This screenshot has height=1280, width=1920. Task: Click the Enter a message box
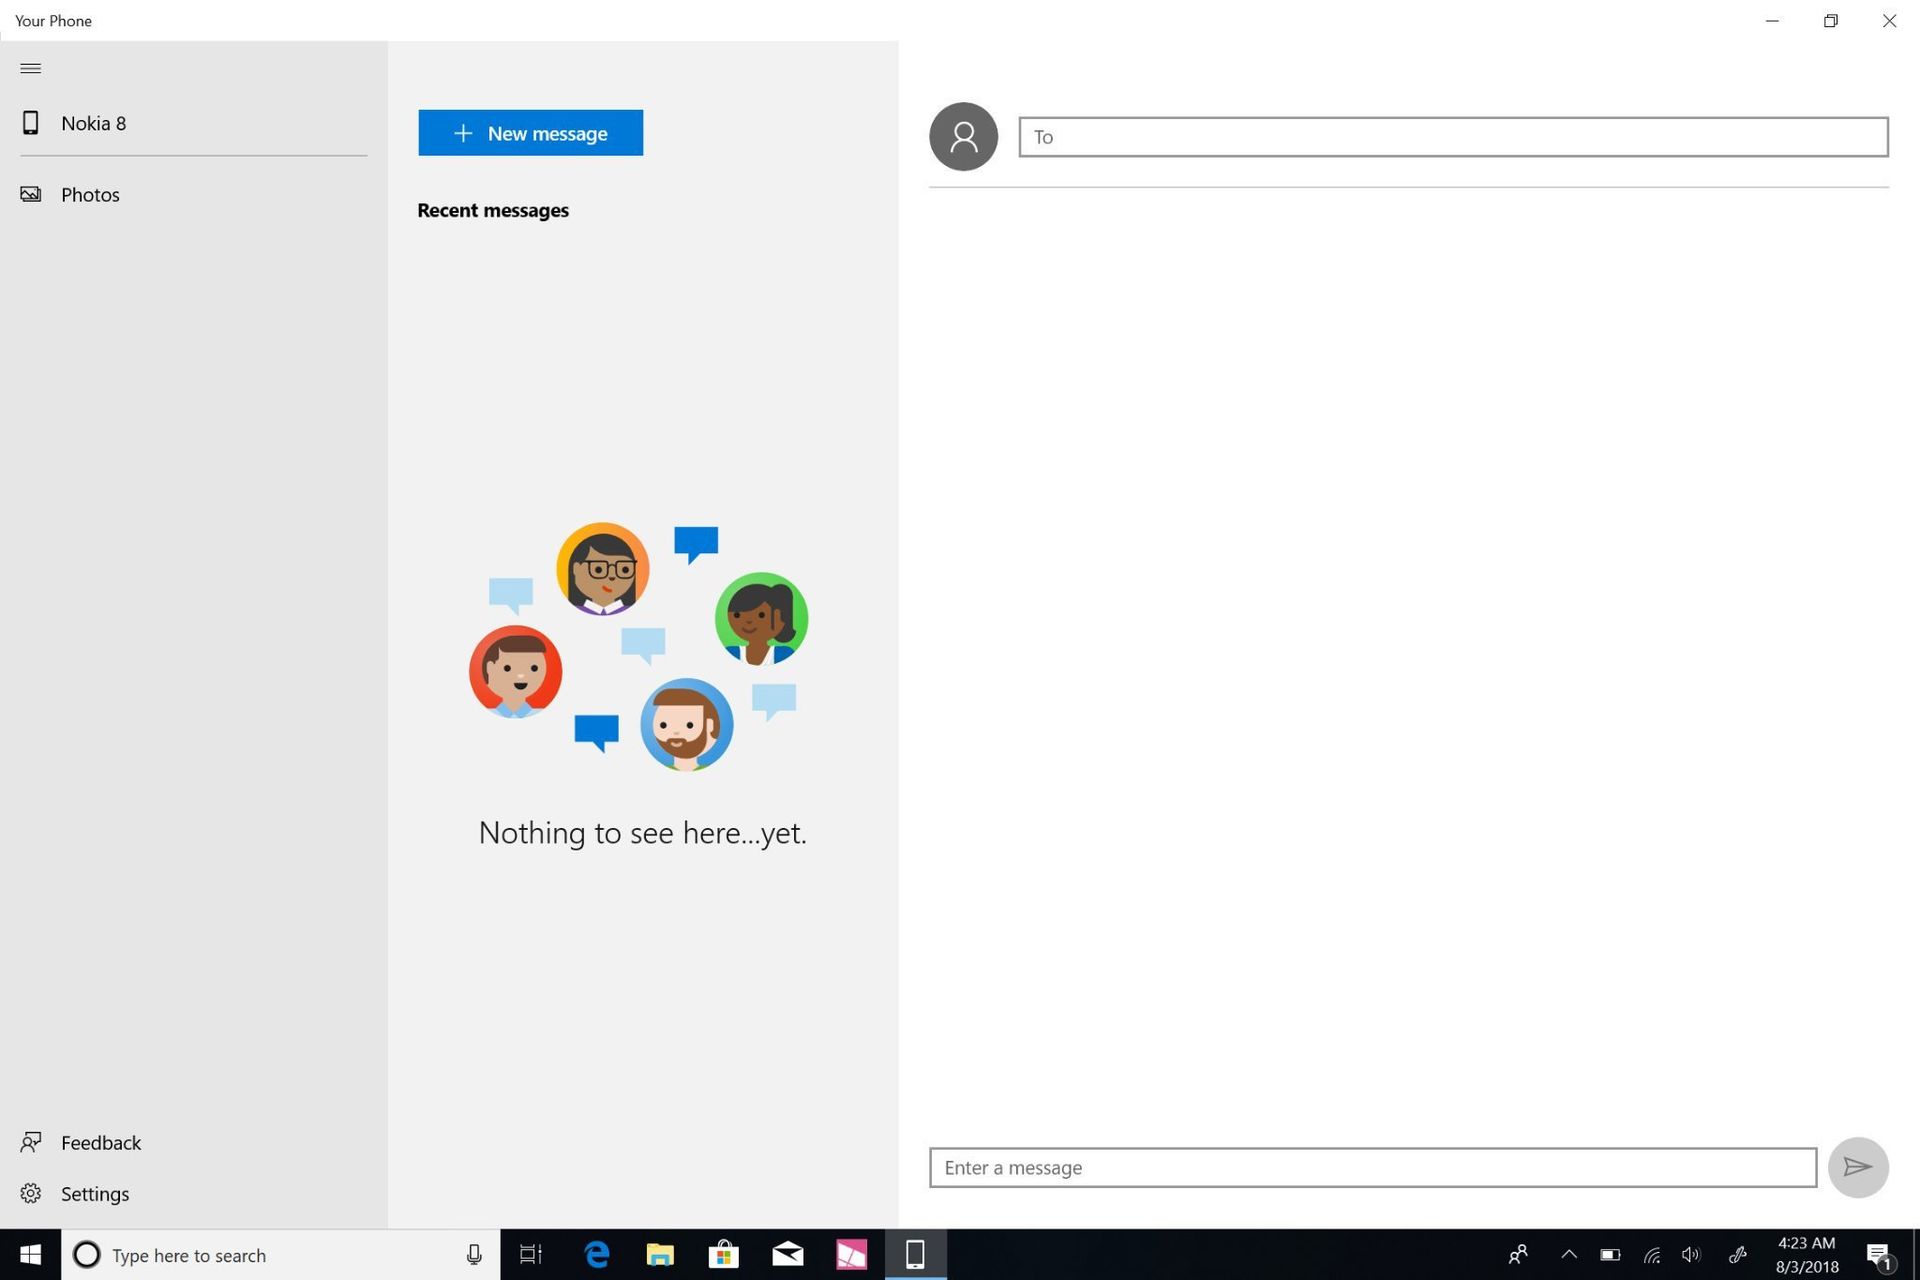pyautogui.click(x=1372, y=1167)
